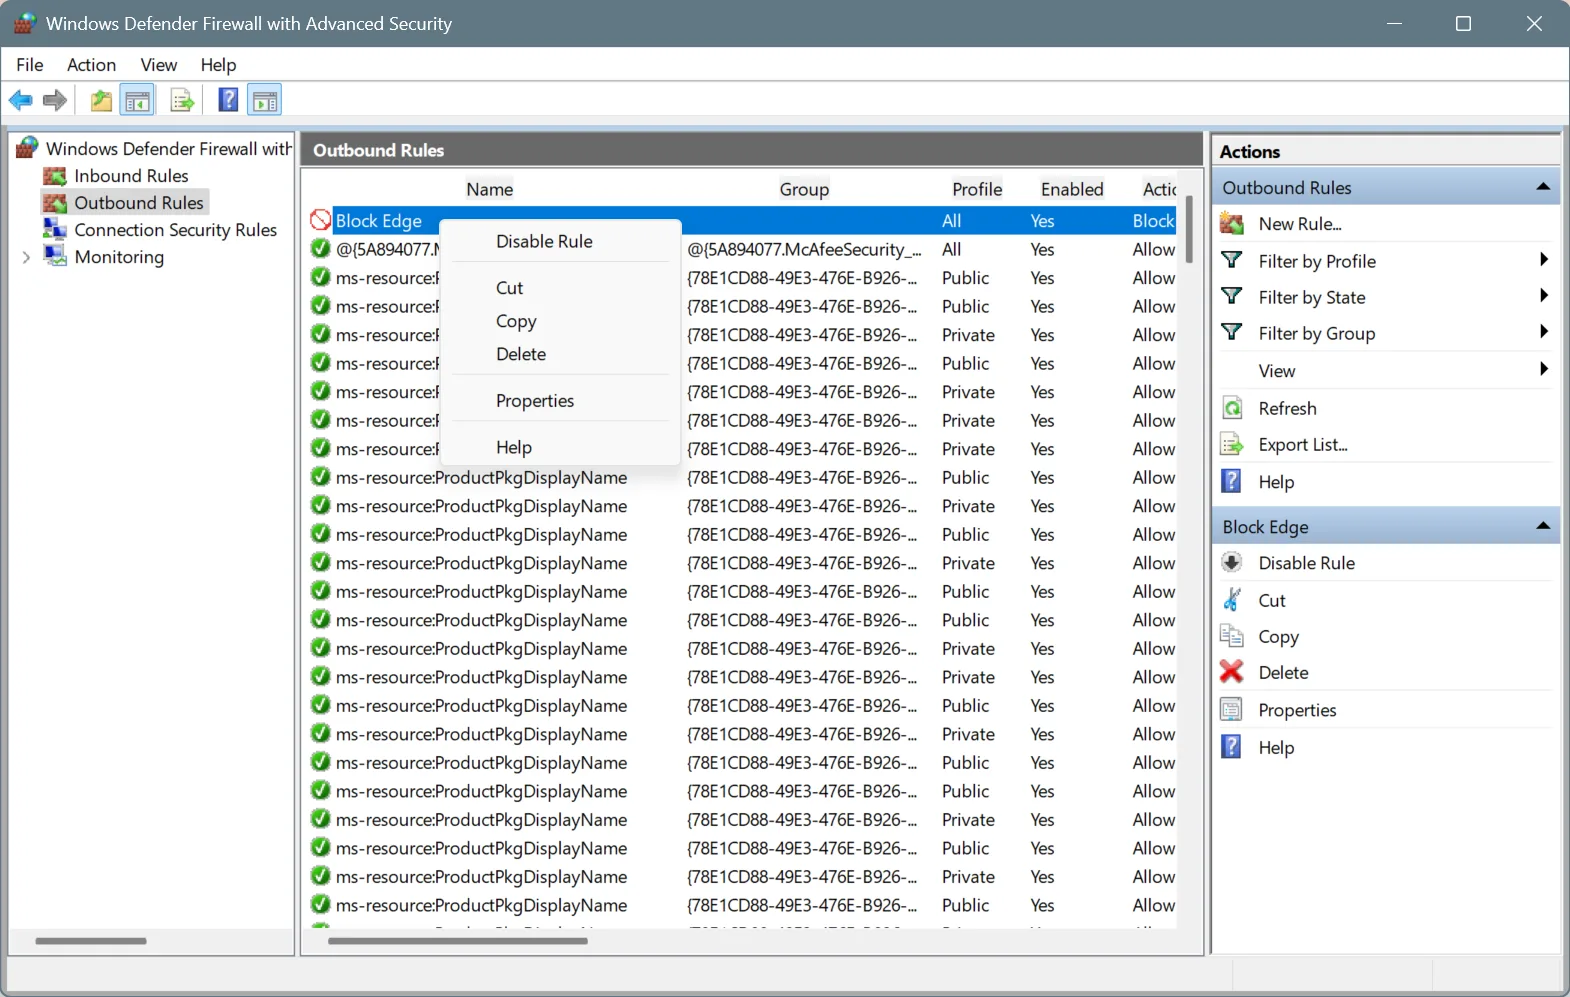The image size is (1570, 997).
Task: Open the View submenu arrow in Actions
Action: coord(1544,370)
